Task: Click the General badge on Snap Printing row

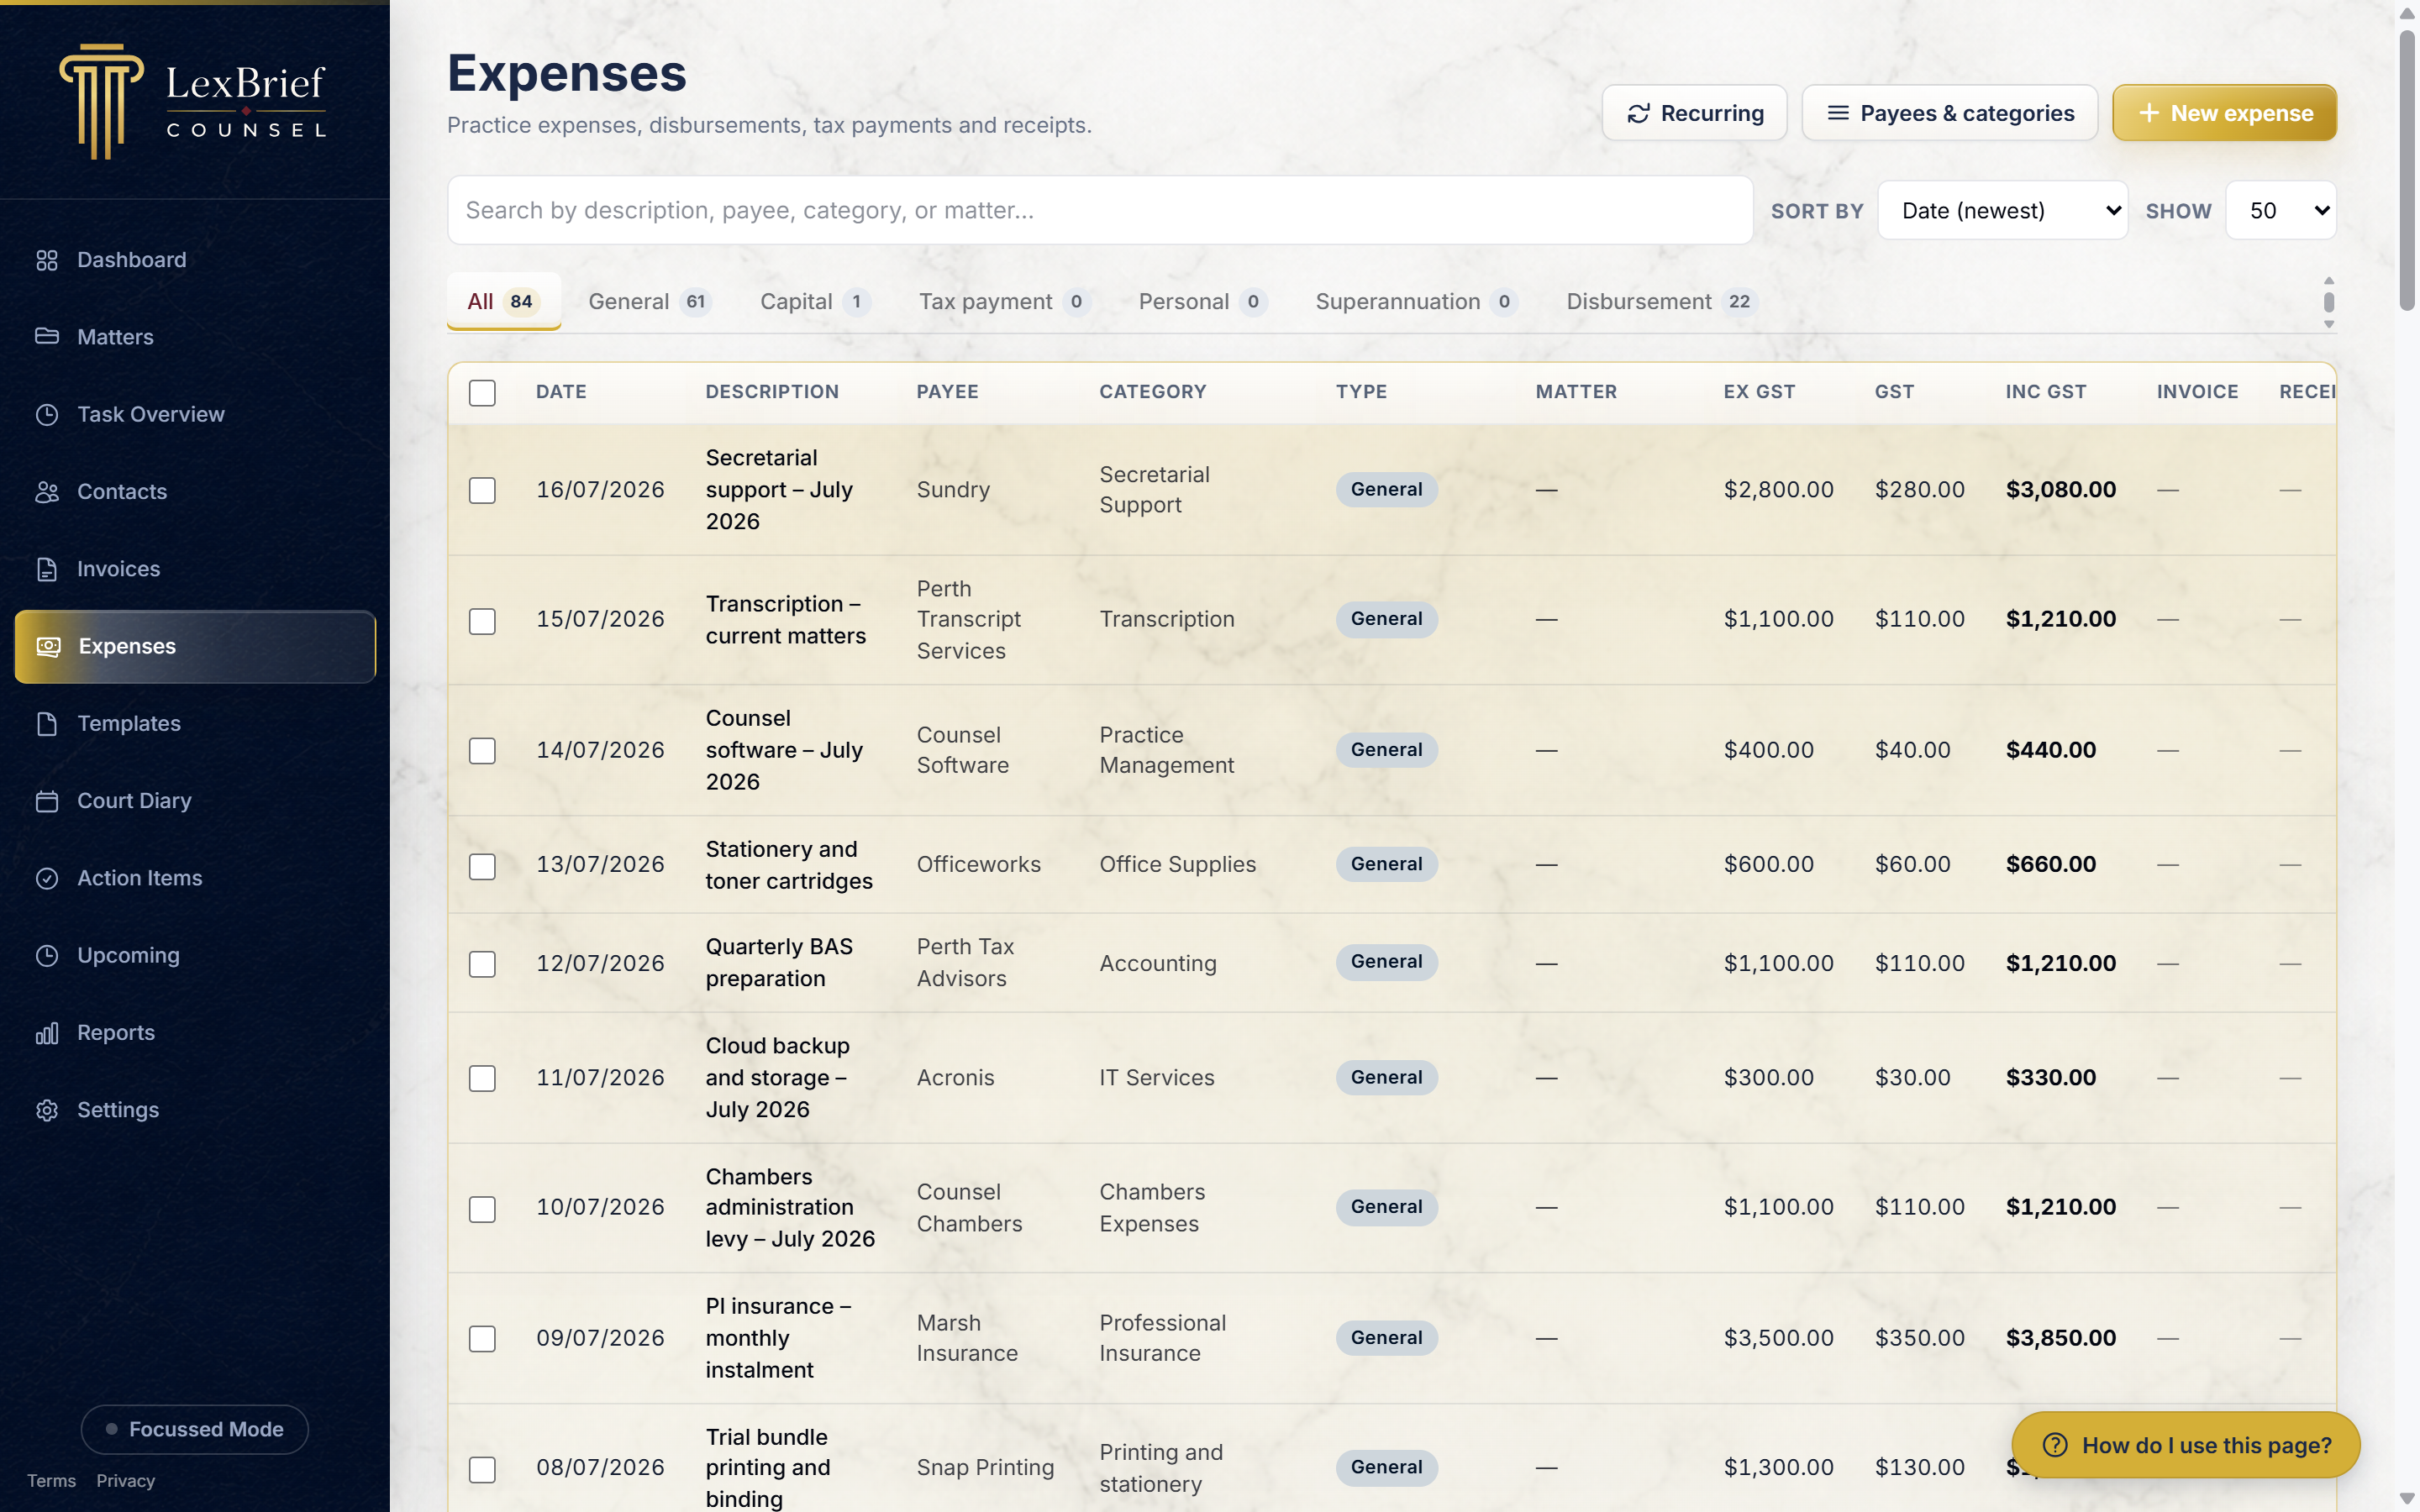Action: pyautogui.click(x=1386, y=1467)
